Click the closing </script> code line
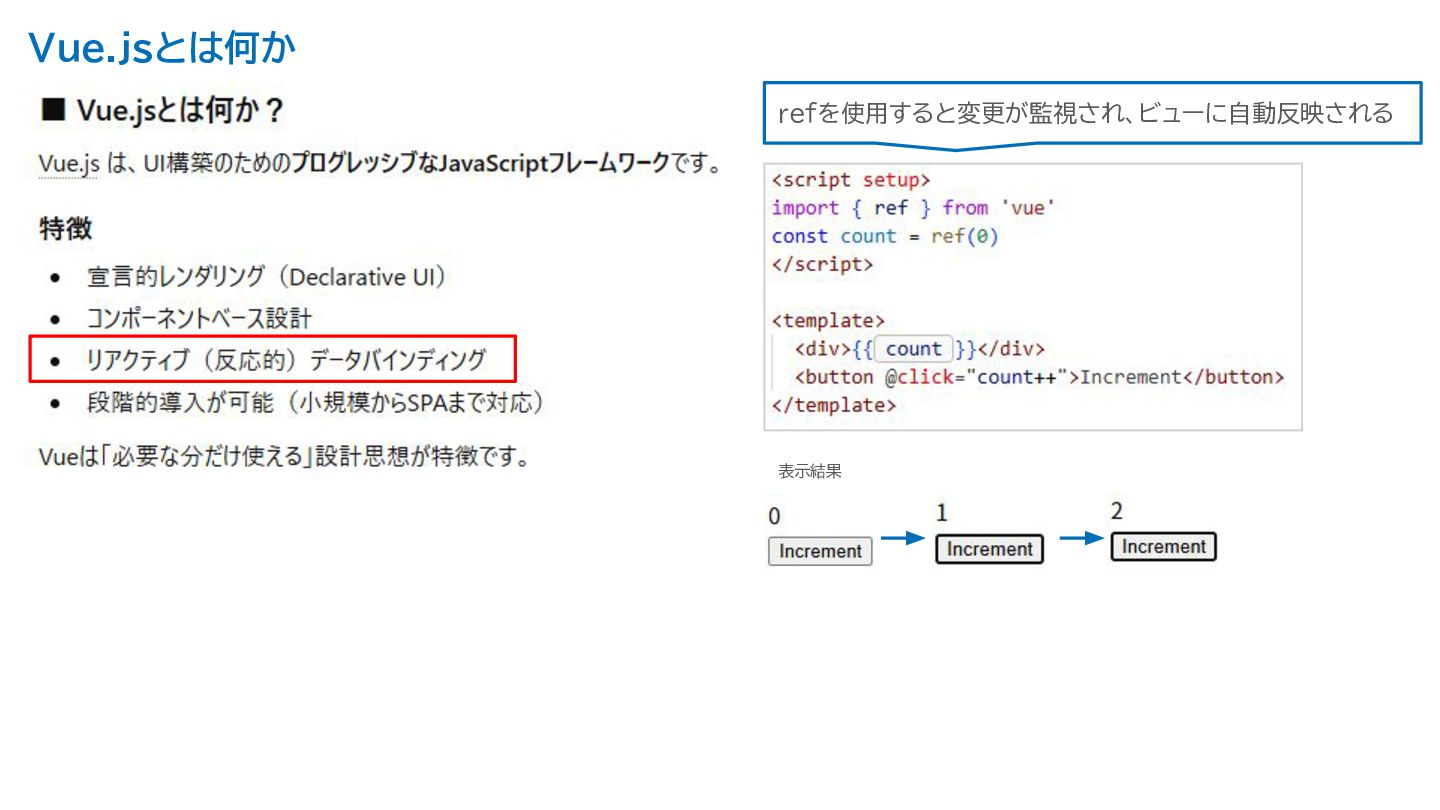Image resolution: width=1440 pixels, height=810 pixels. [823, 264]
